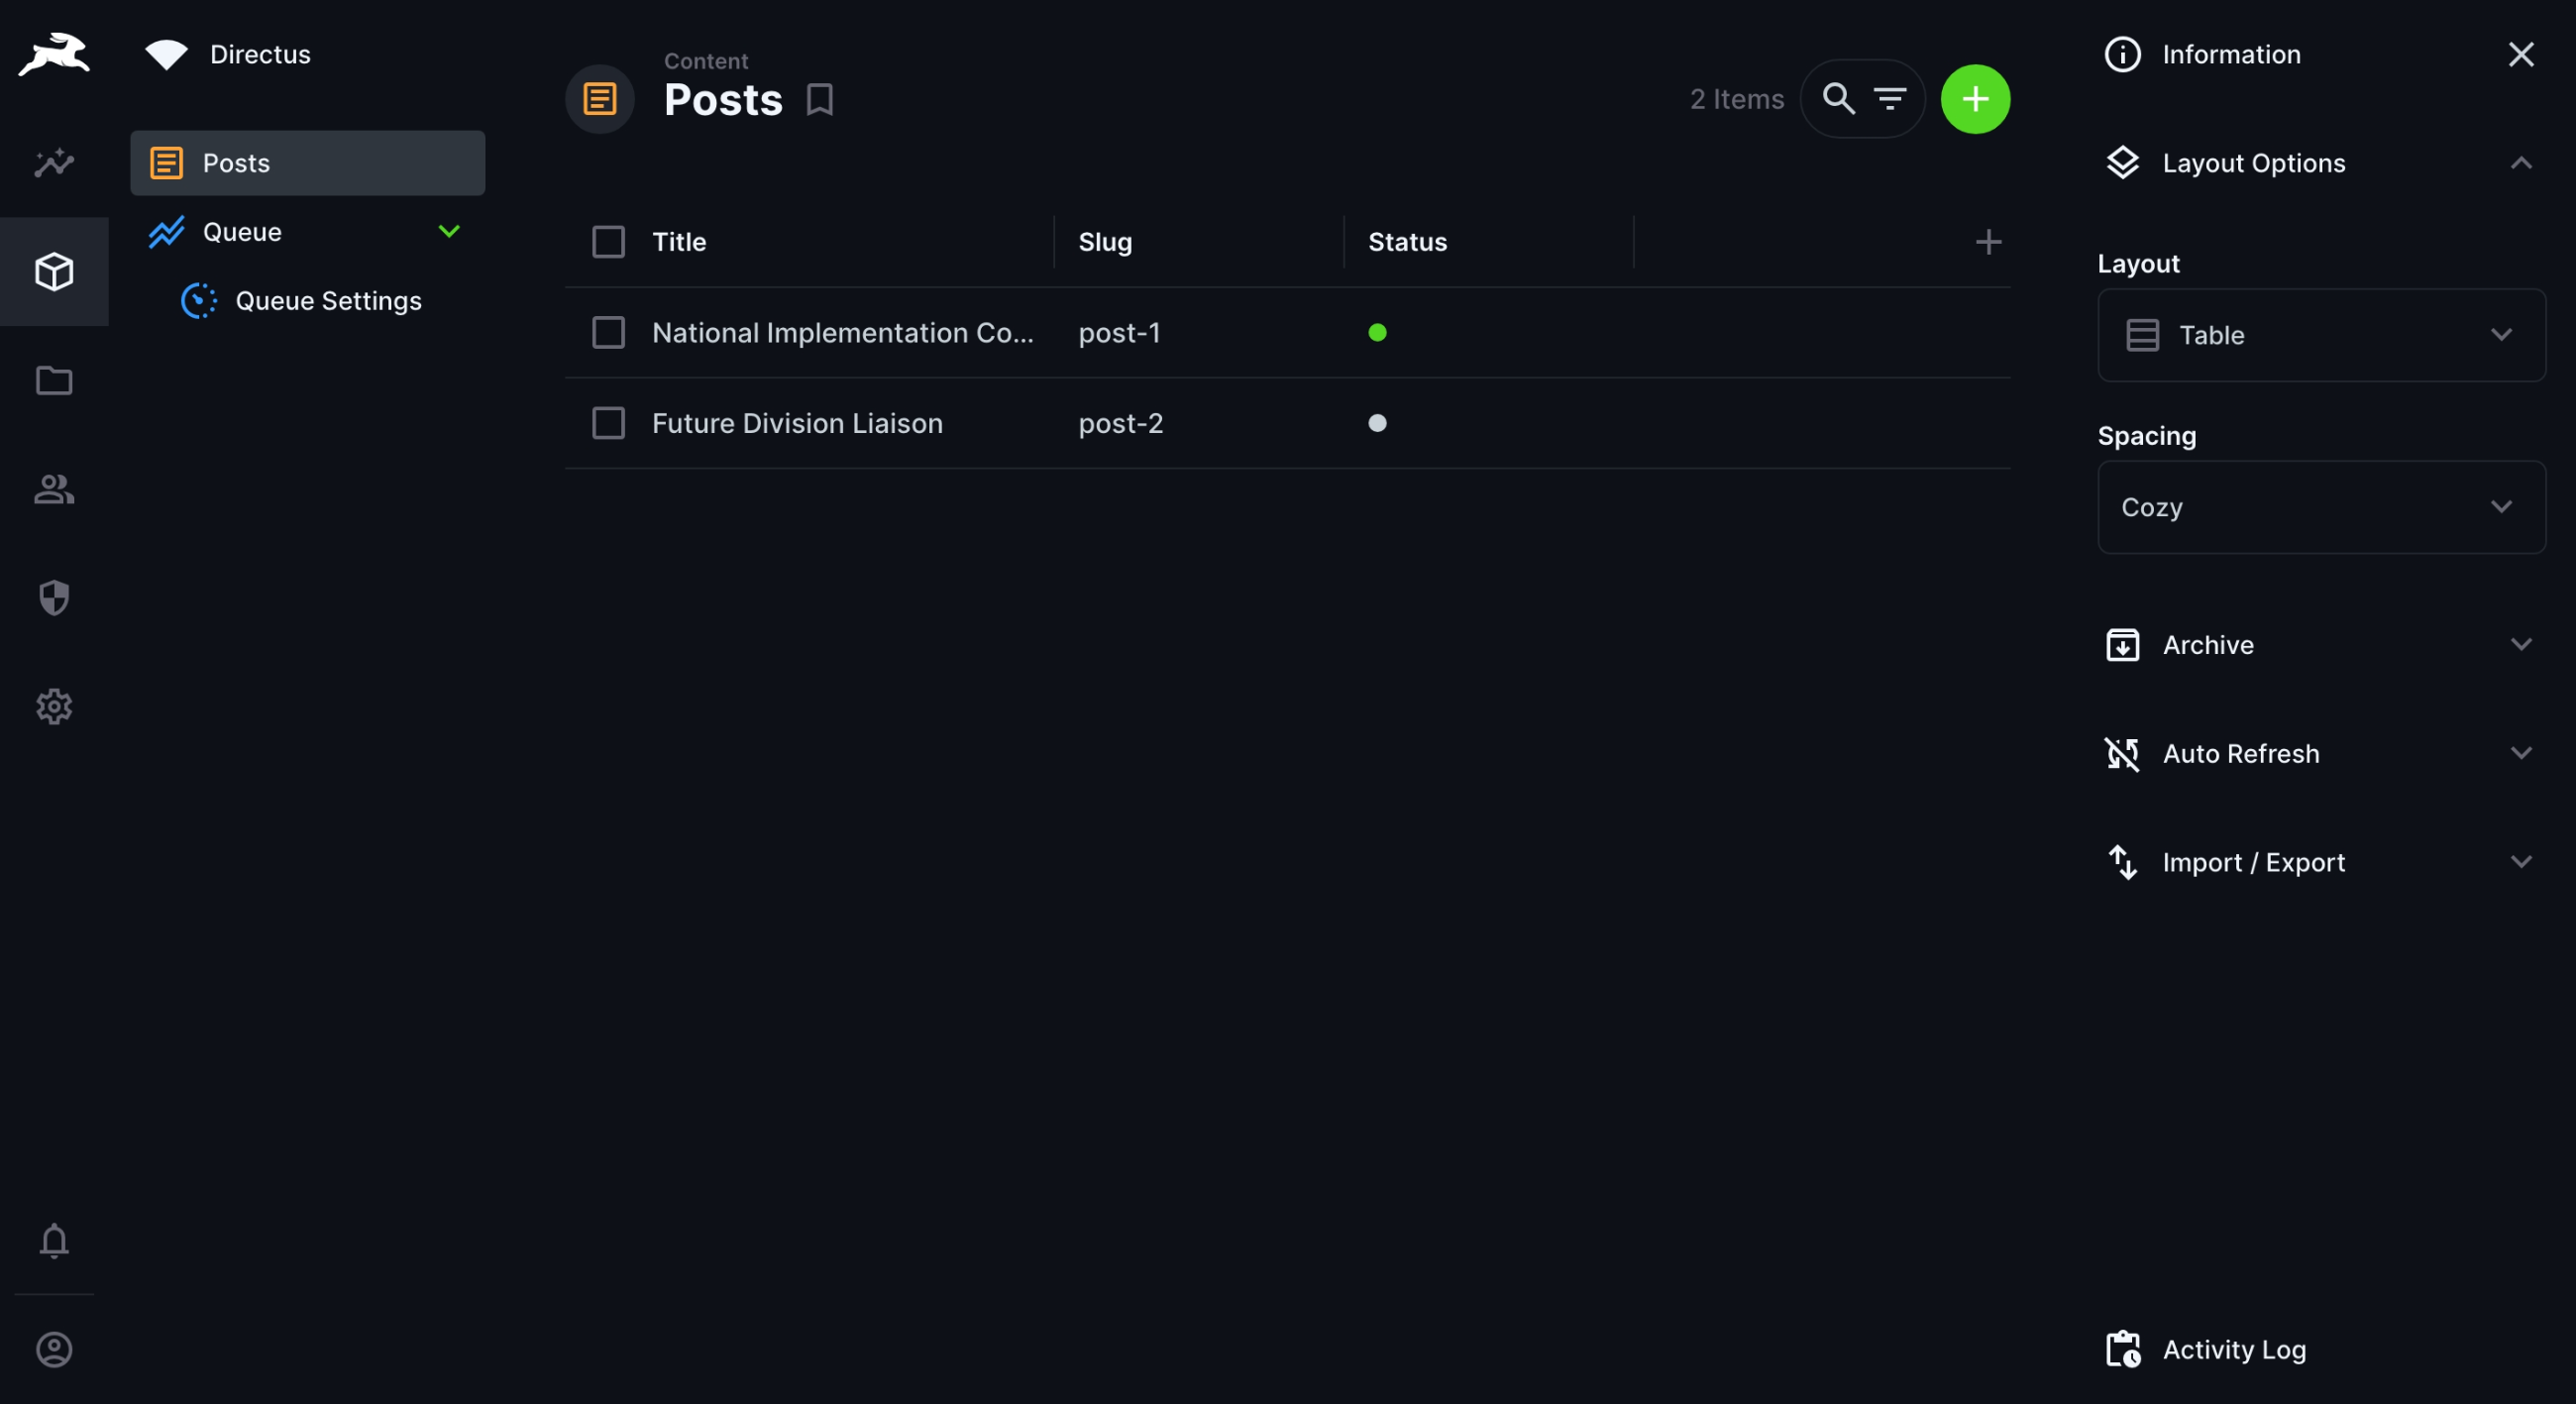2576x1404 pixels.
Task: Open the Activity Log
Action: [x=2233, y=1349]
